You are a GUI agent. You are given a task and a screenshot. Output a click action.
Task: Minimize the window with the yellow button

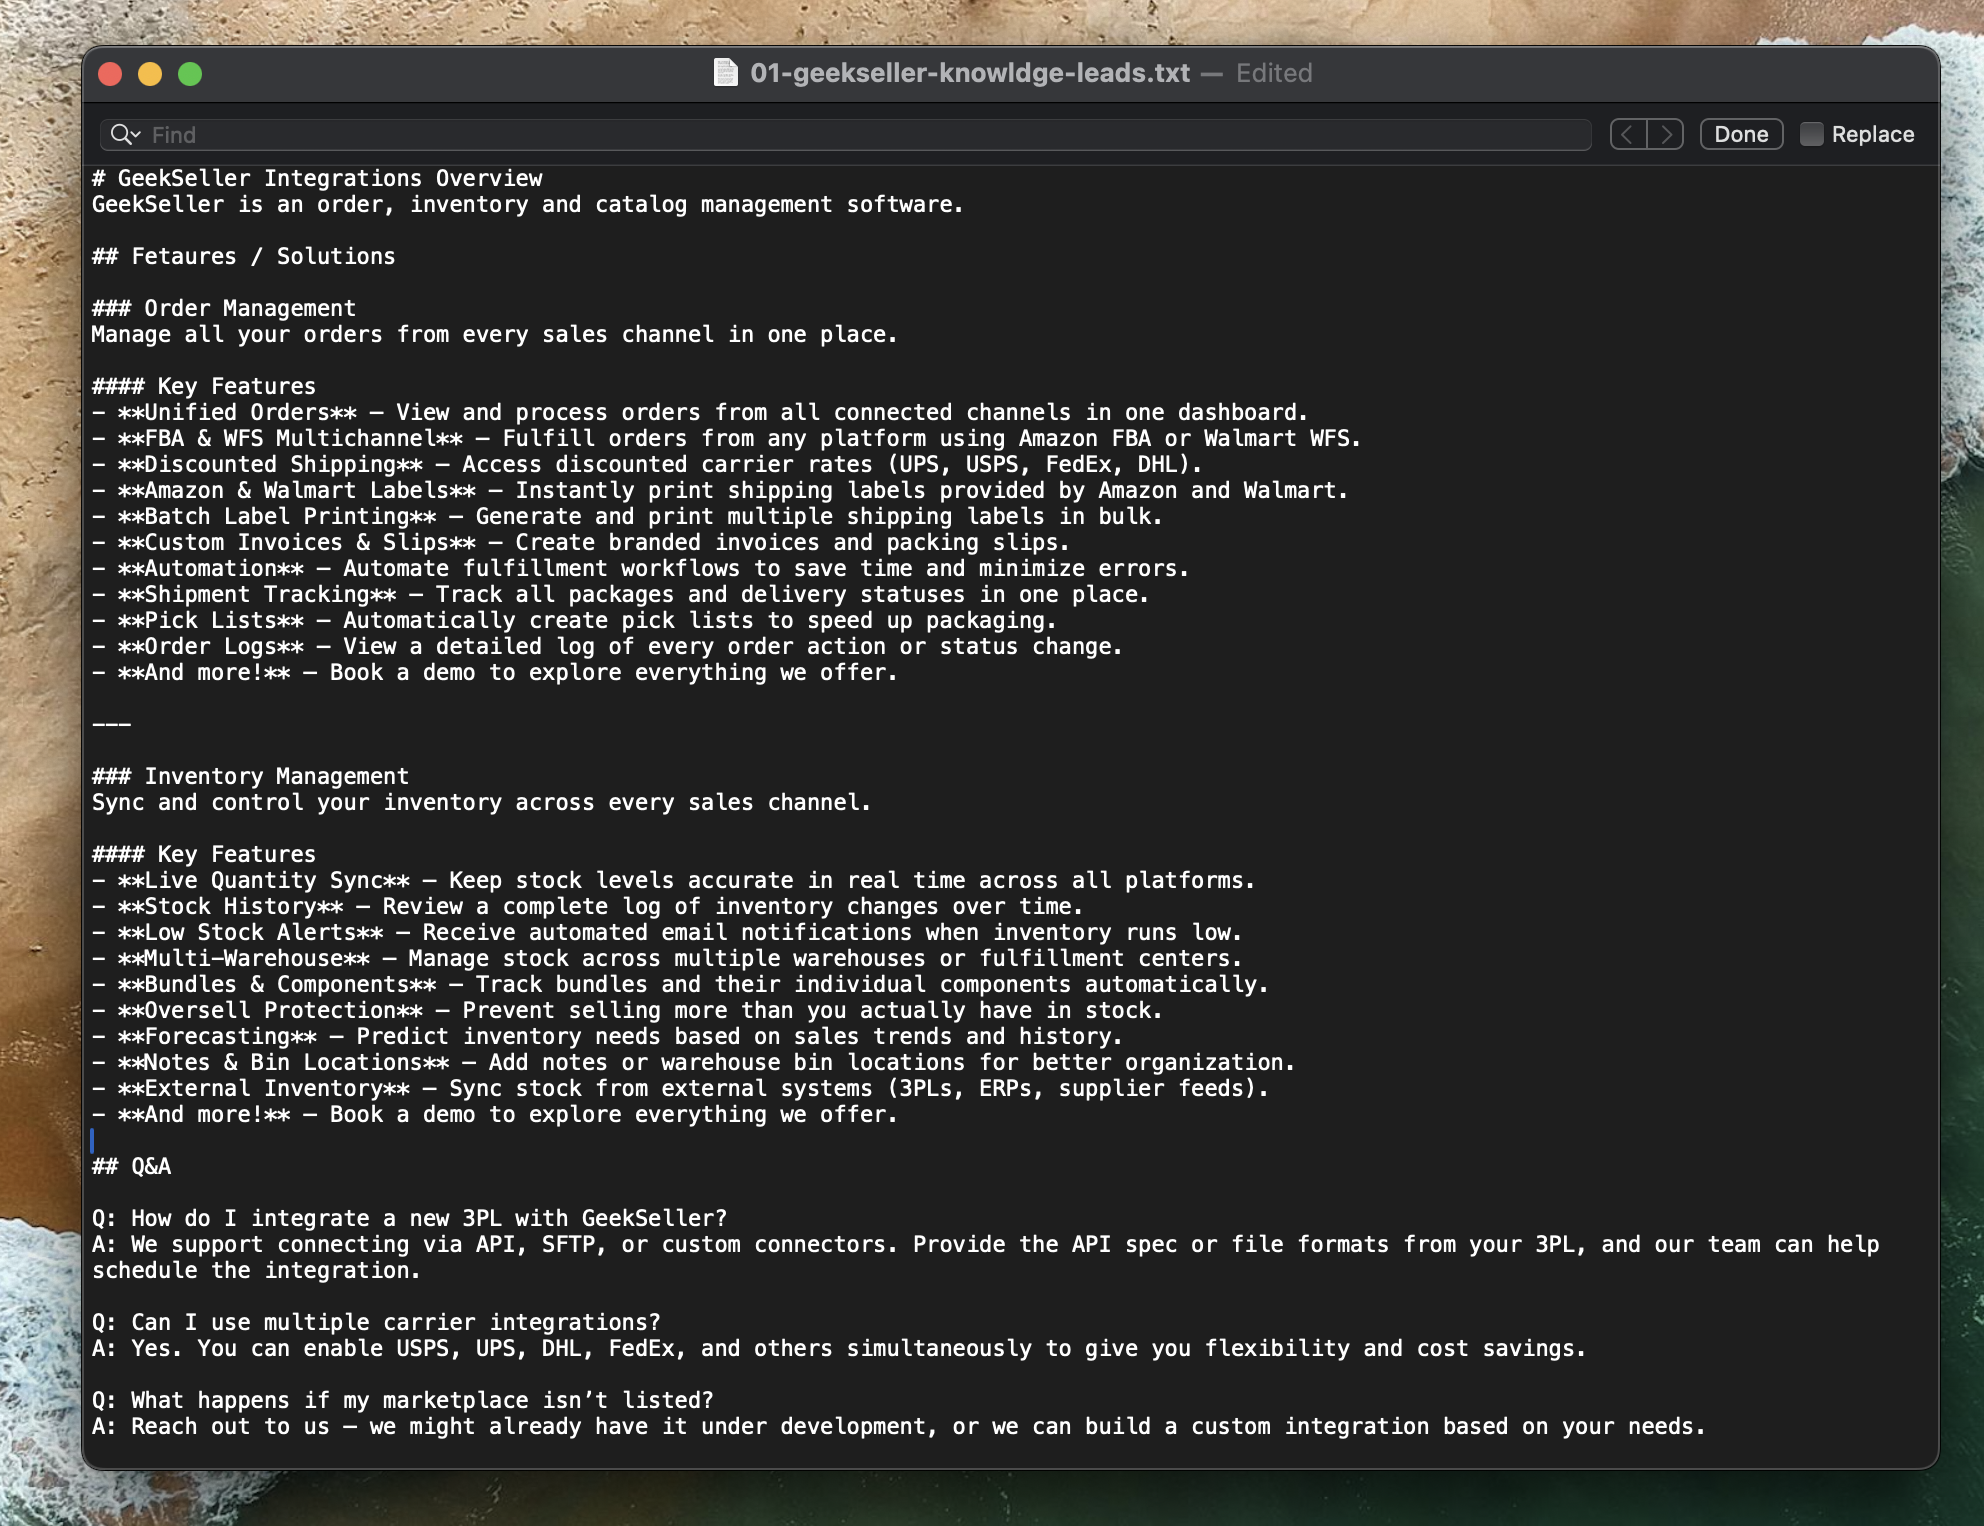click(x=150, y=74)
